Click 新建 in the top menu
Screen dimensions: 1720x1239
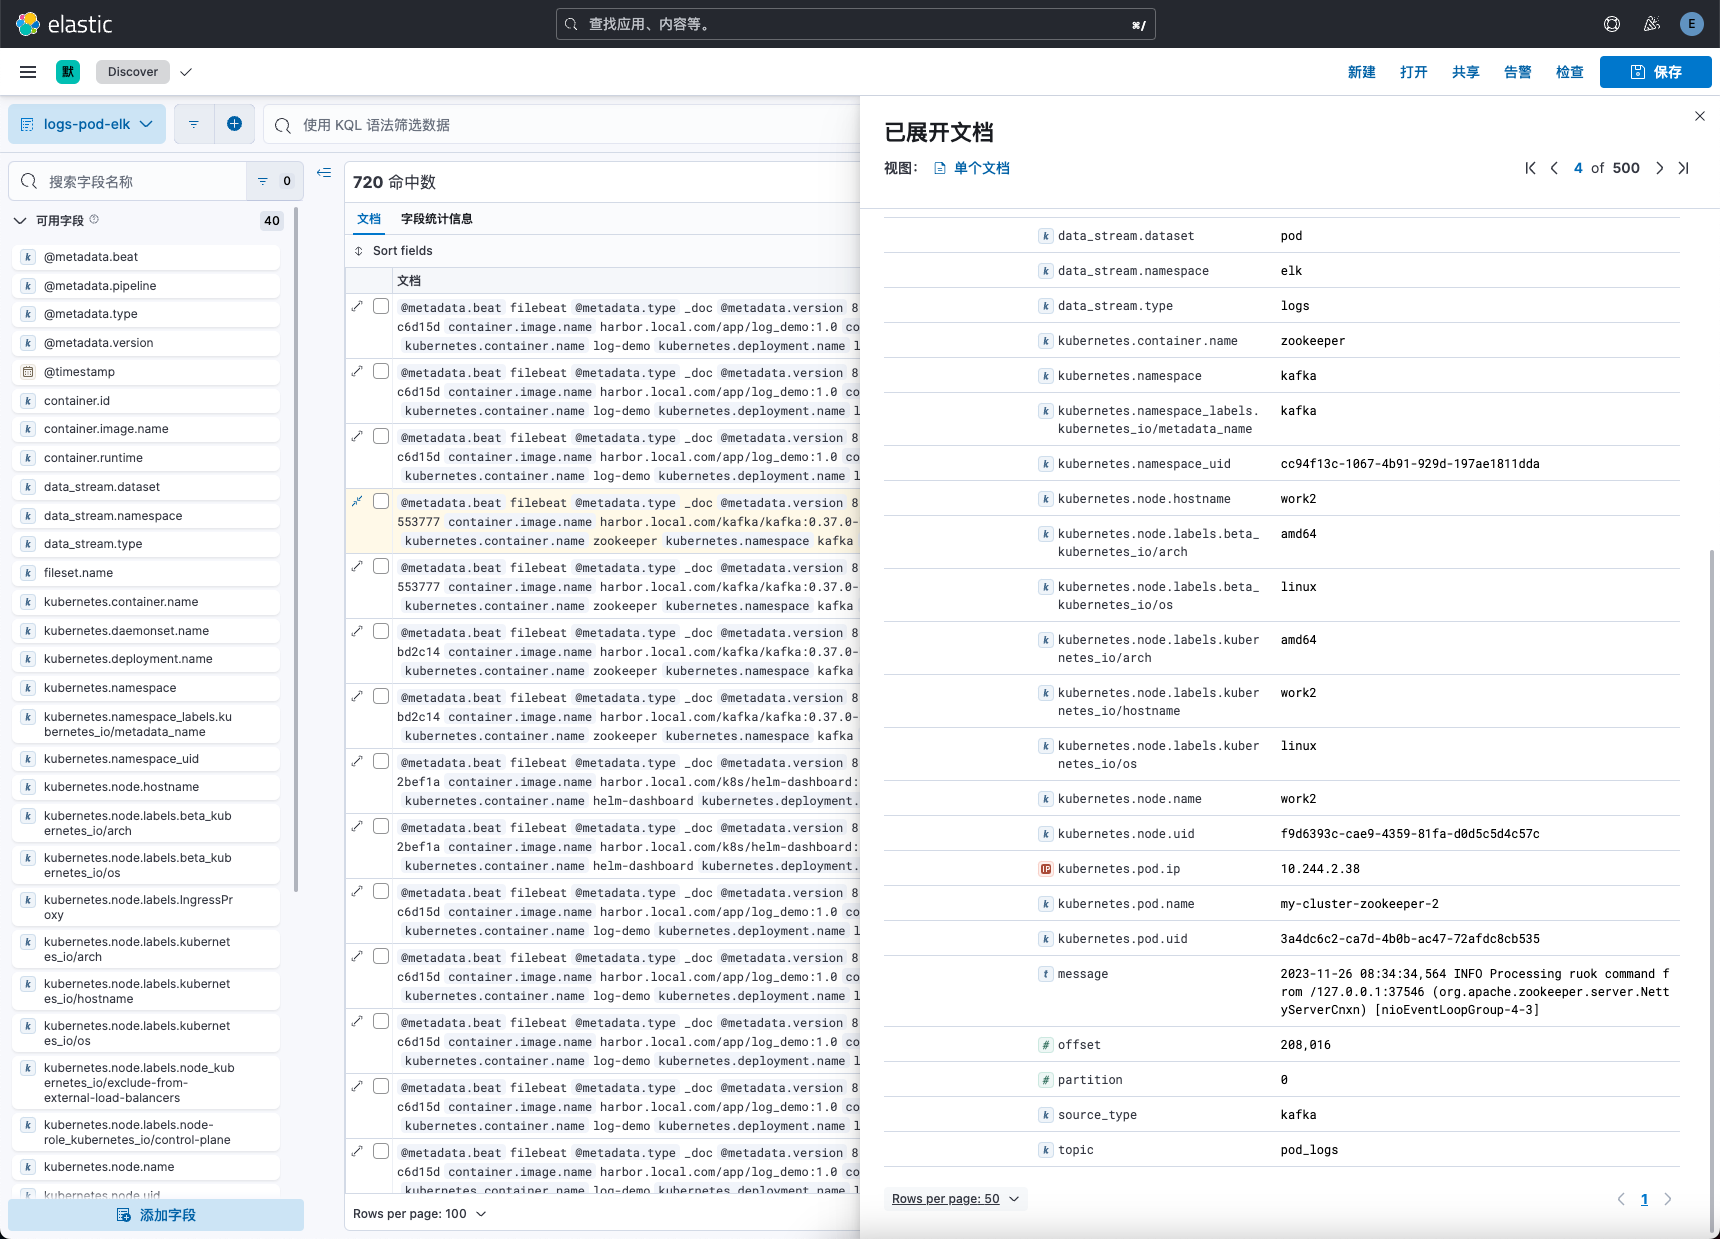coord(1362,72)
